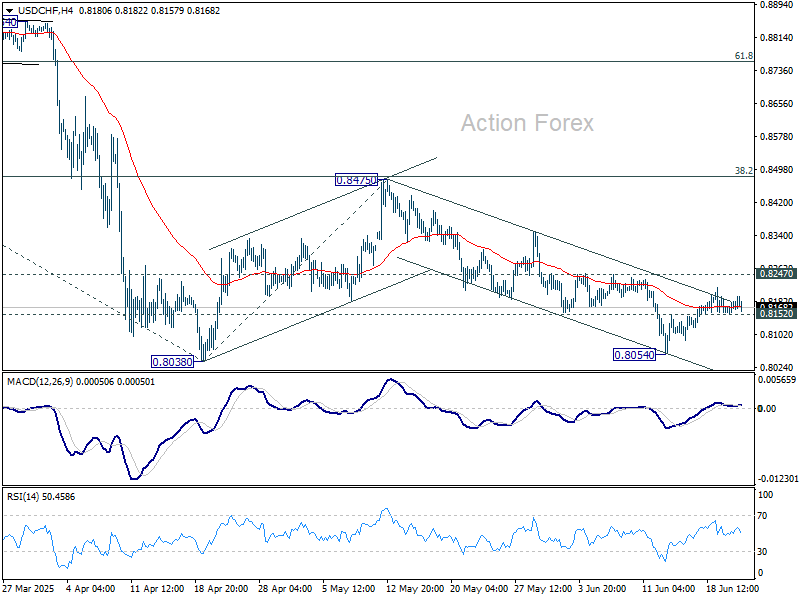Screen dimensions: 800x600
Task: Click the 0.87360 price axis value
Action: click(777, 70)
